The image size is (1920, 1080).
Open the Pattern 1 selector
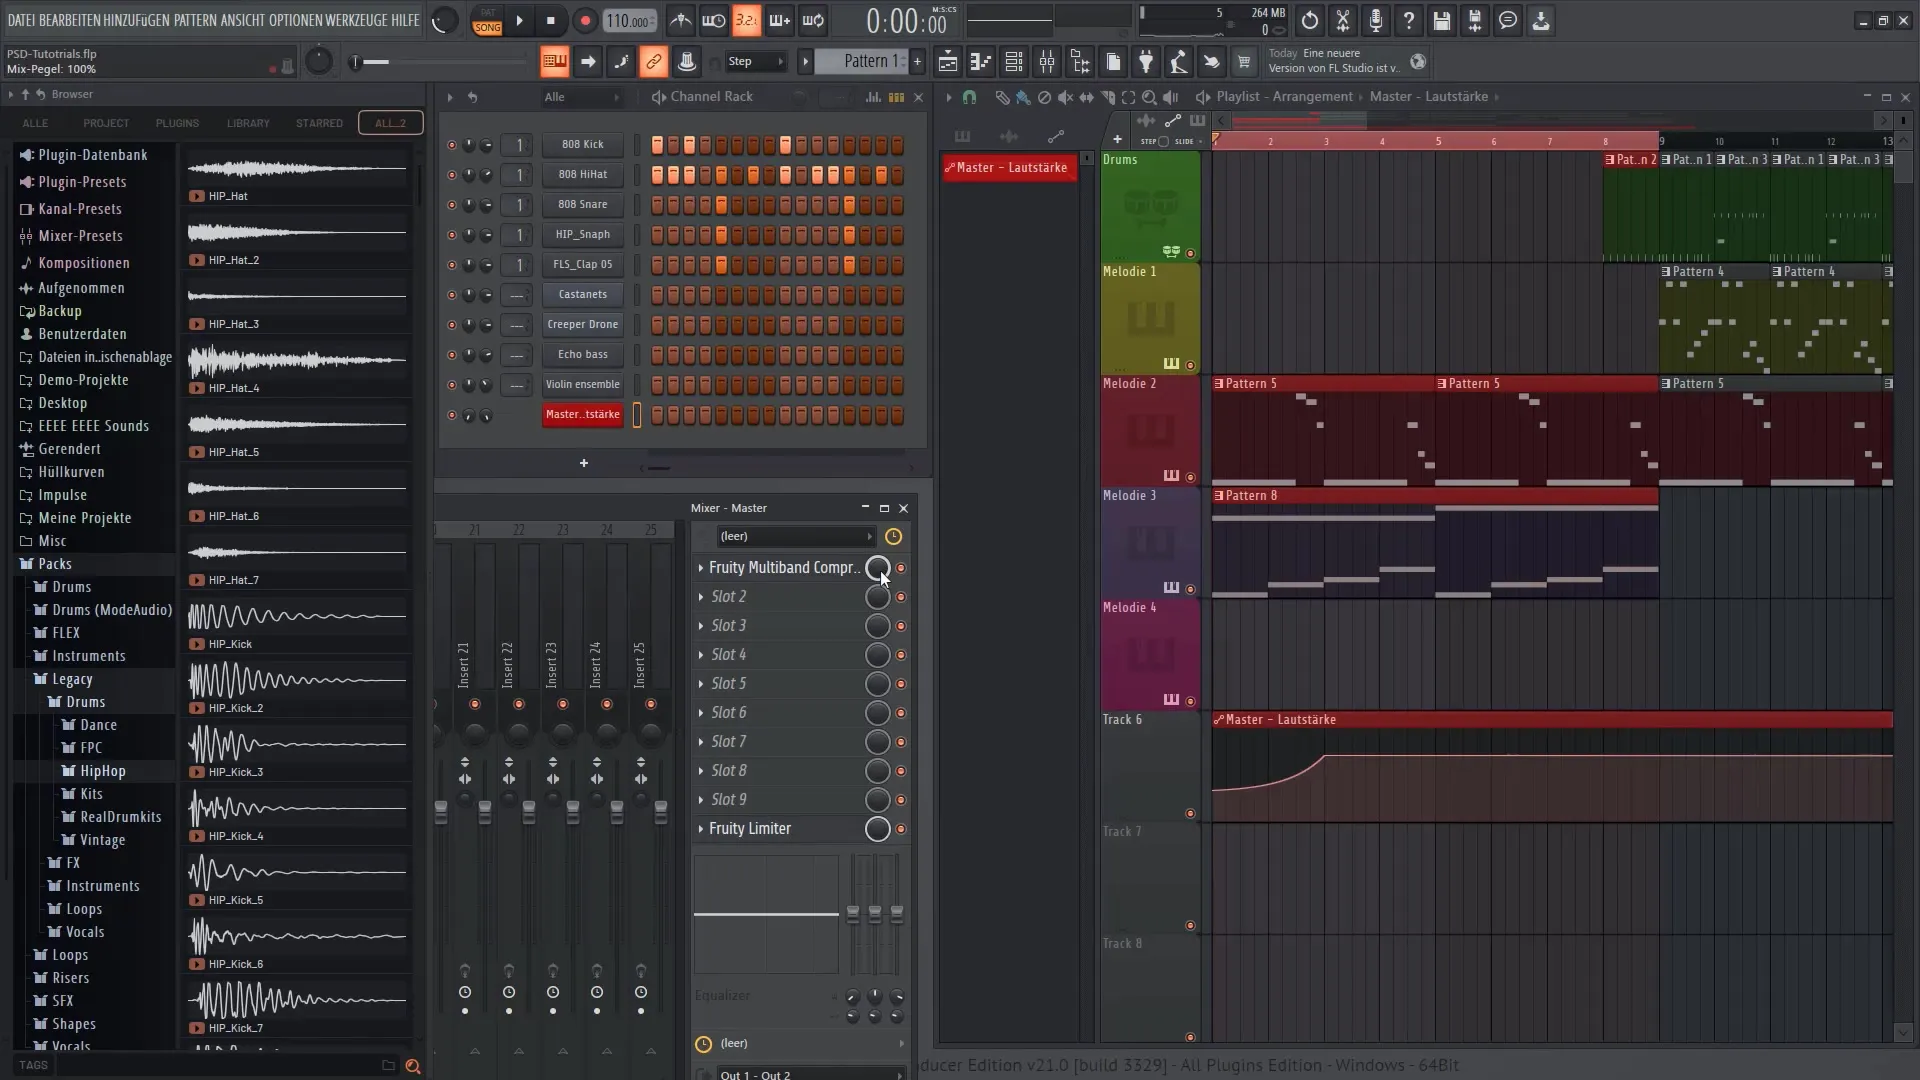[x=862, y=62]
